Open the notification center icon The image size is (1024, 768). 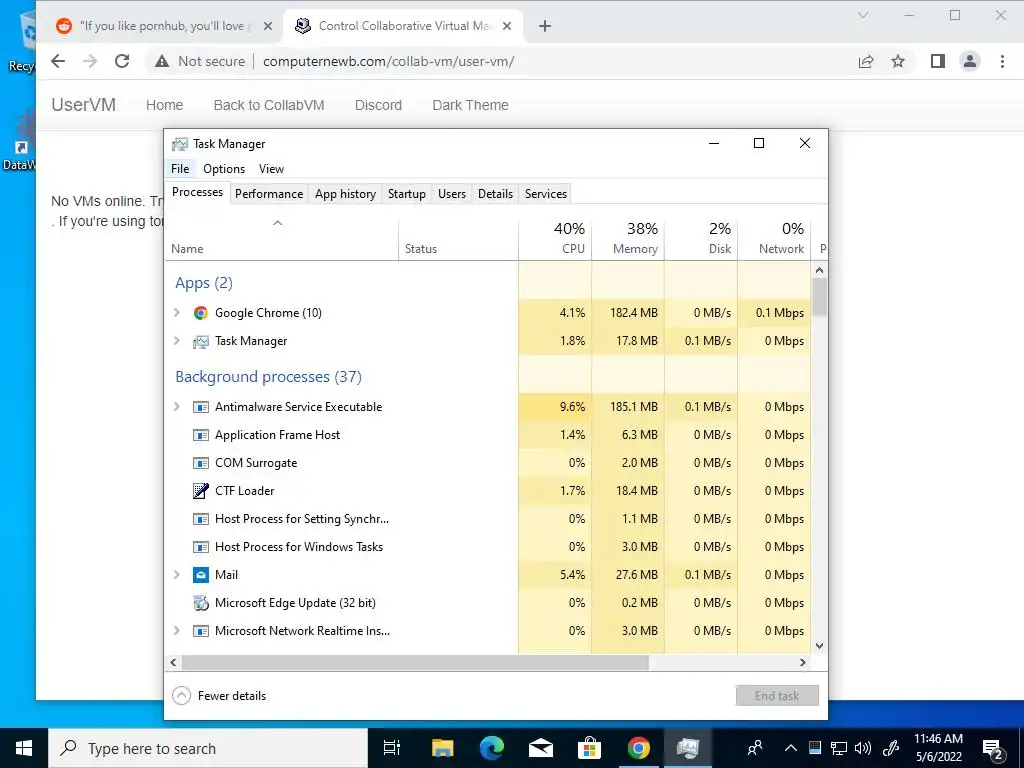point(993,748)
